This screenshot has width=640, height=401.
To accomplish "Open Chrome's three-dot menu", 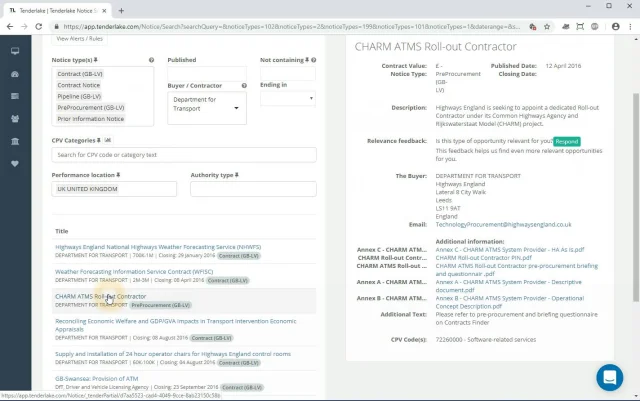I will click(627, 28).
